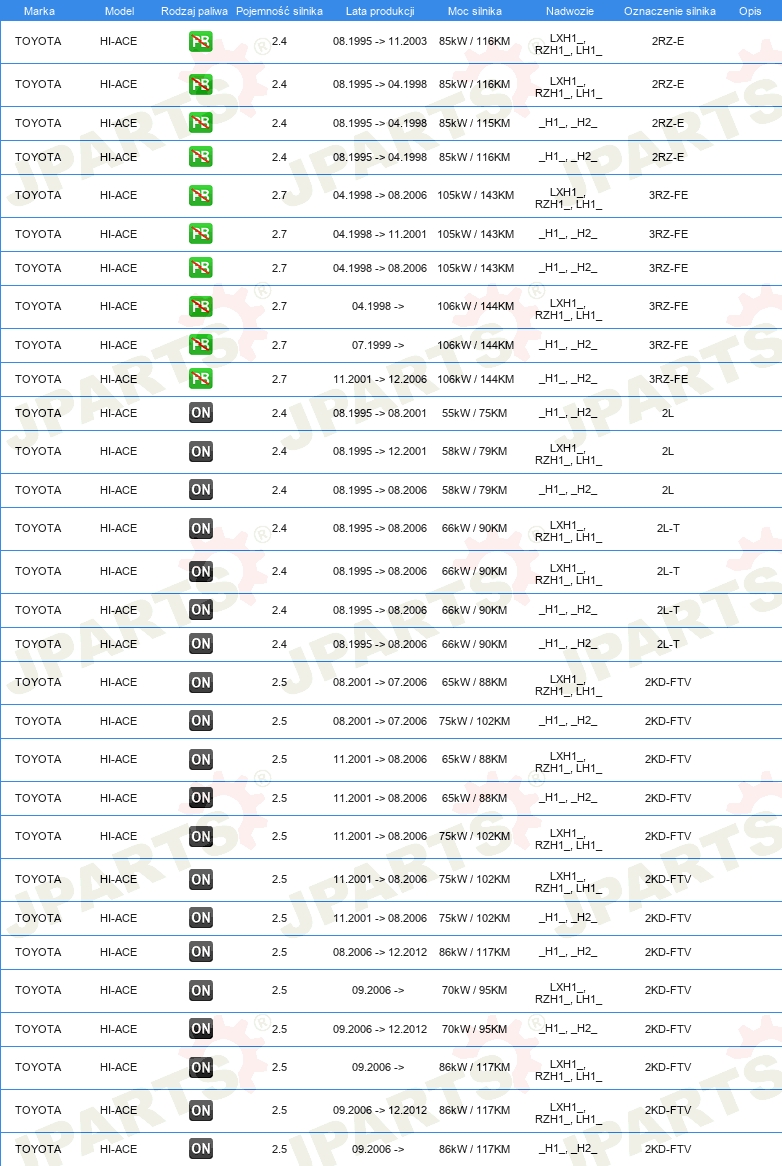
Task: Select the power cell 85kW / 115KM
Action: pyautogui.click(x=474, y=123)
